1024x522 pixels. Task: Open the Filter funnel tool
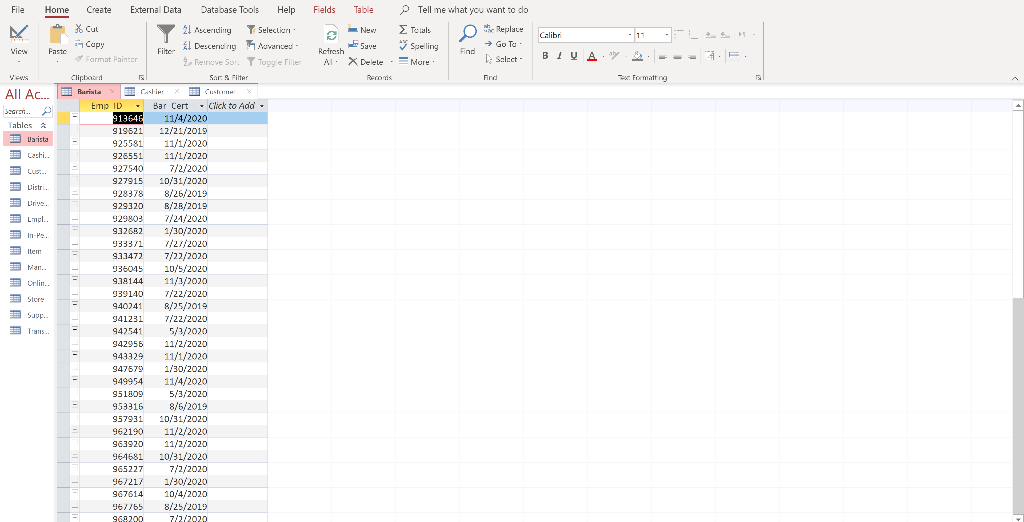pos(166,41)
